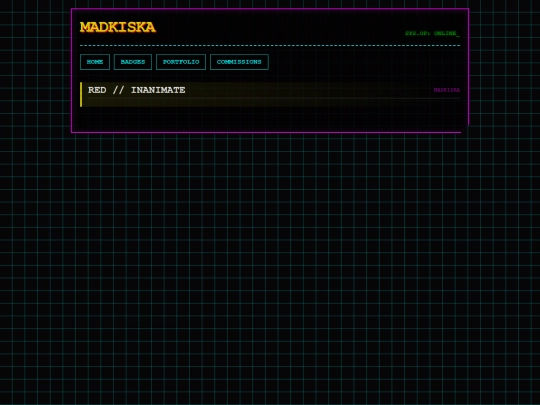
Task: Open the BADGES section
Action: coord(133,62)
